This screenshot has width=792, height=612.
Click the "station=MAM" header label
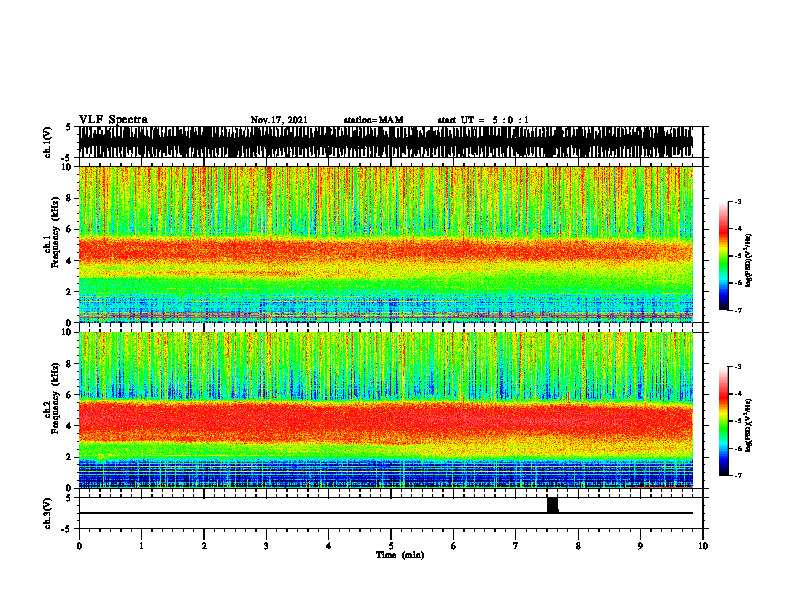click(x=373, y=120)
